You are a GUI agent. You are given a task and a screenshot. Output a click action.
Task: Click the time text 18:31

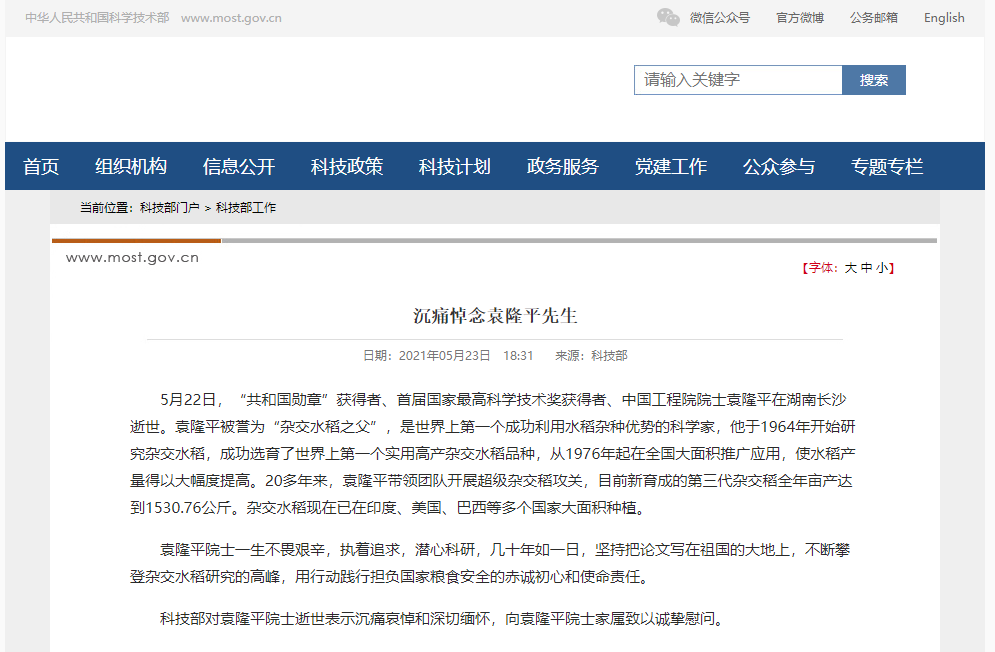[x=518, y=356]
